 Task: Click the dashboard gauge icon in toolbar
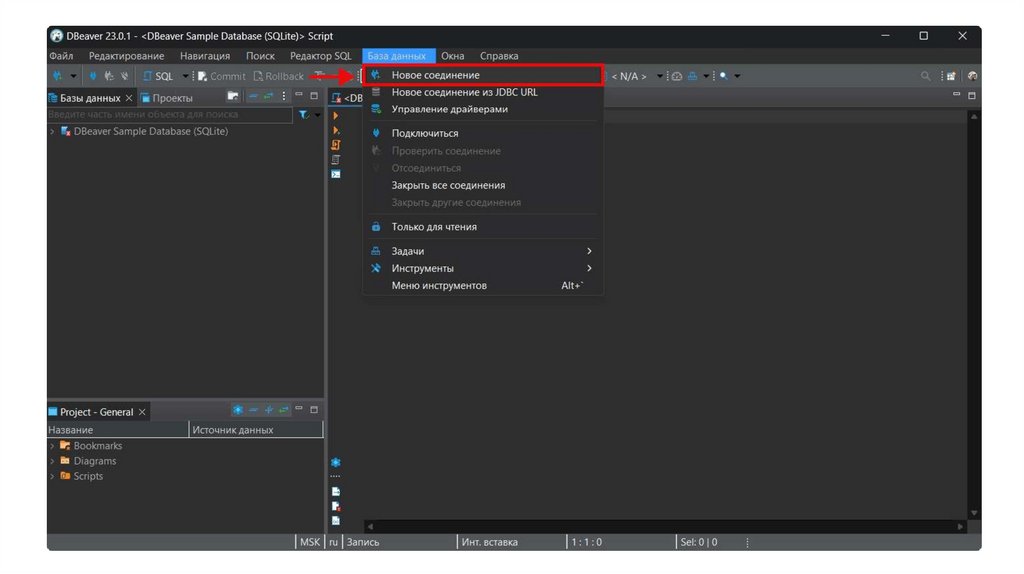(x=676, y=76)
